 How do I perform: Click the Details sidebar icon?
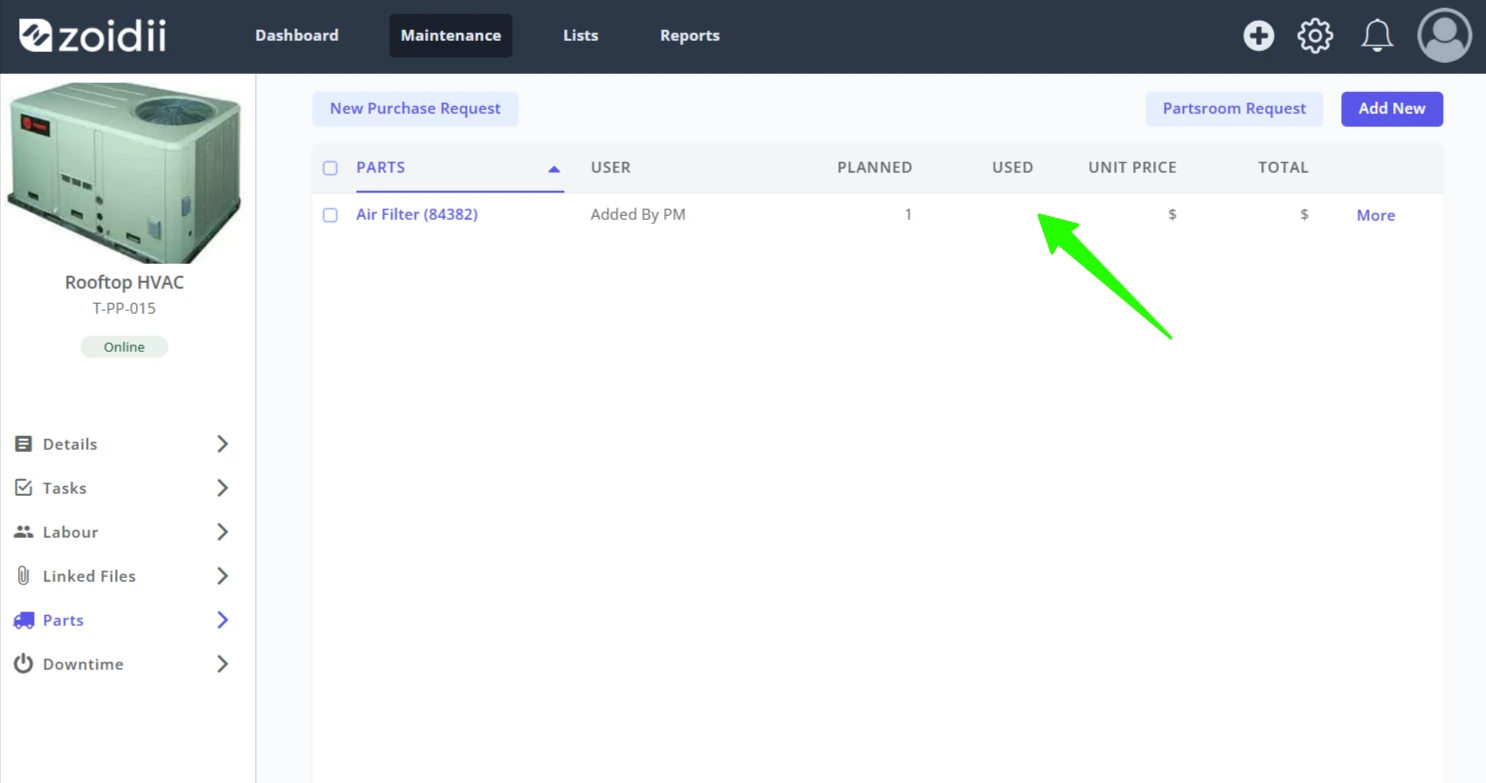[23, 444]
